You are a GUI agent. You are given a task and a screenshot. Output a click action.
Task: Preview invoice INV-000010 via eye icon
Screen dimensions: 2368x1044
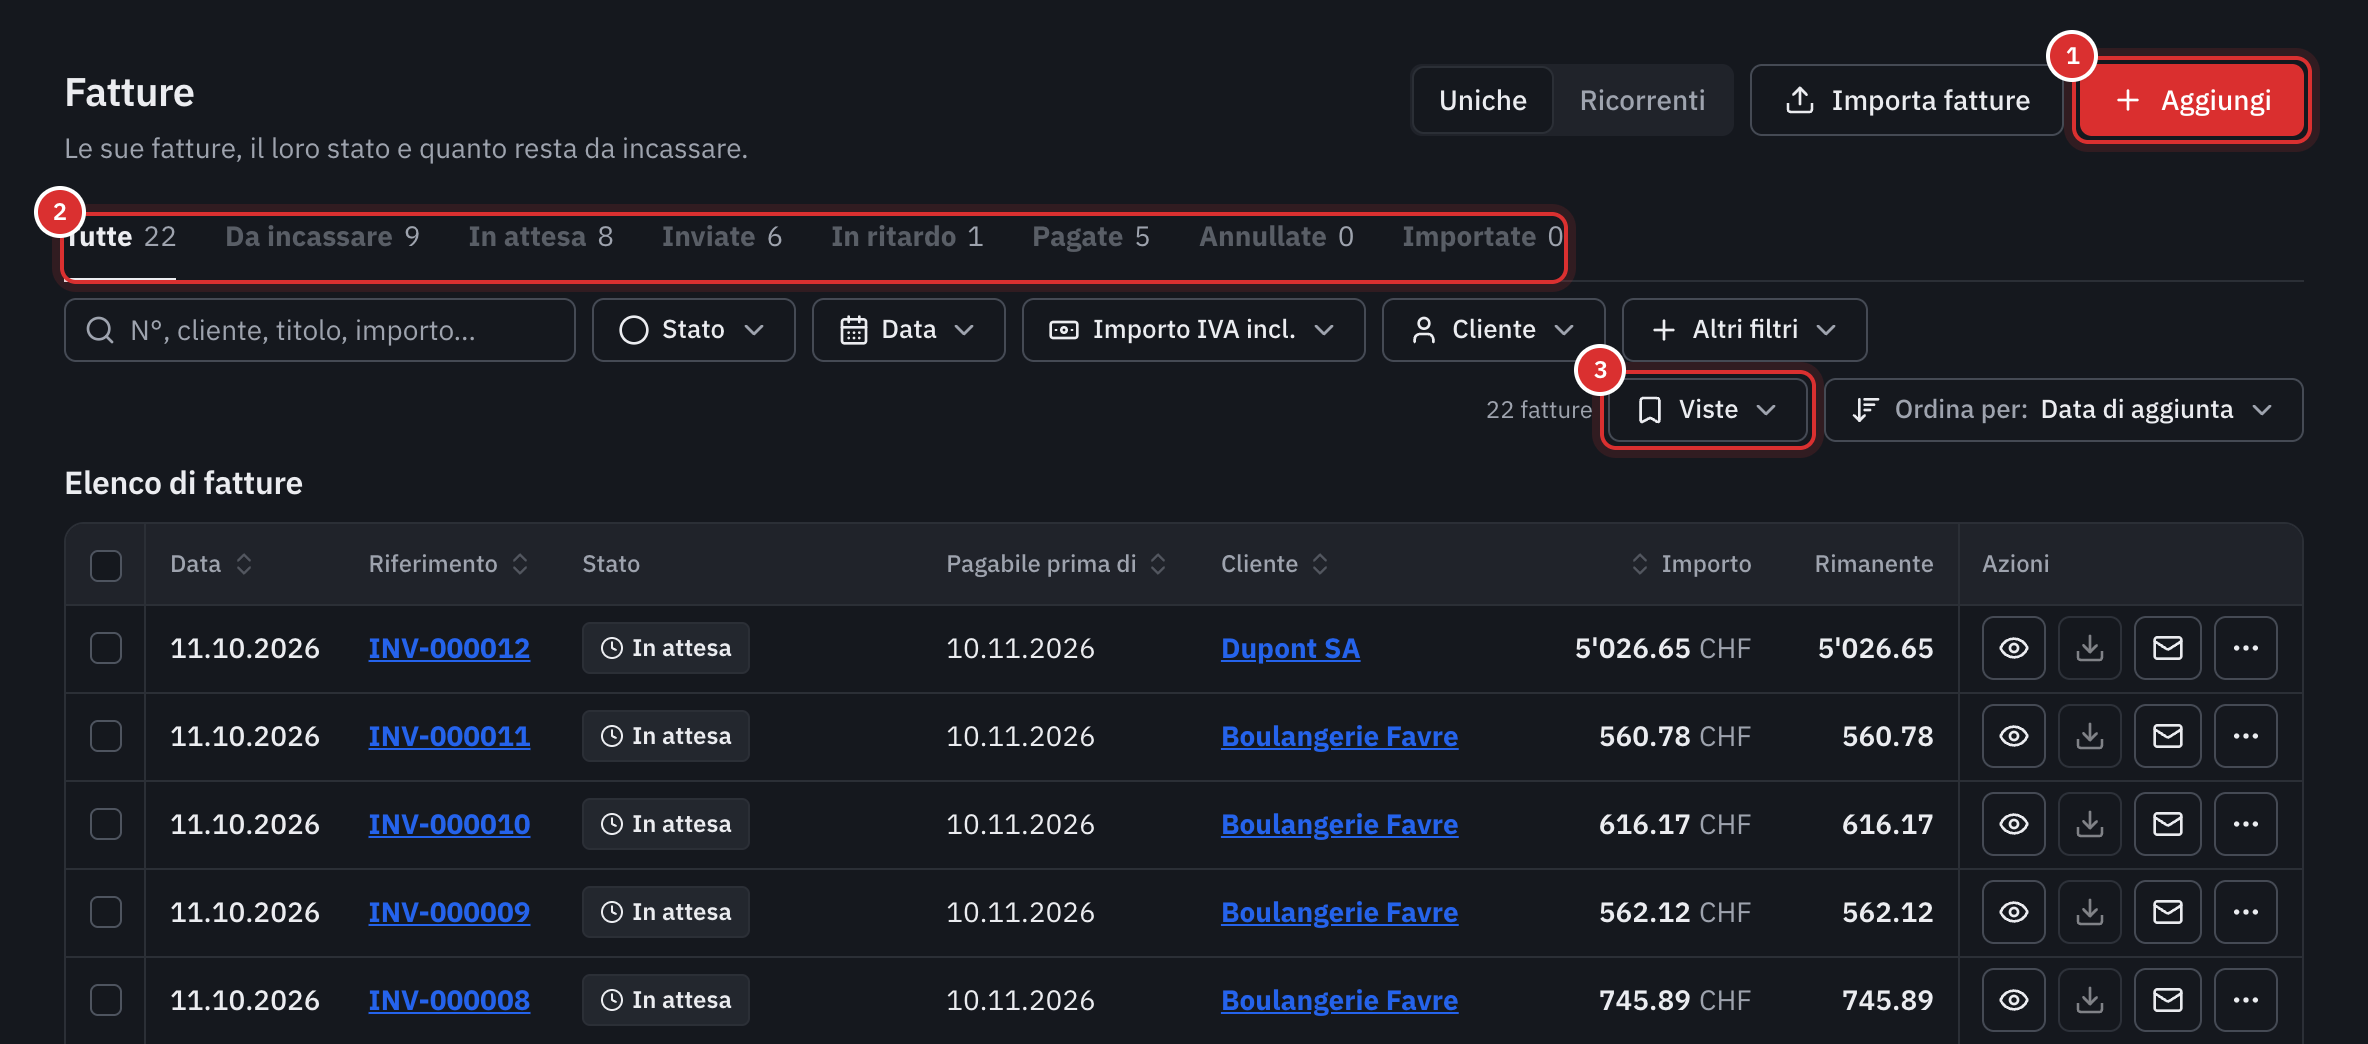pyautogui.click(x=2013, y=824)
